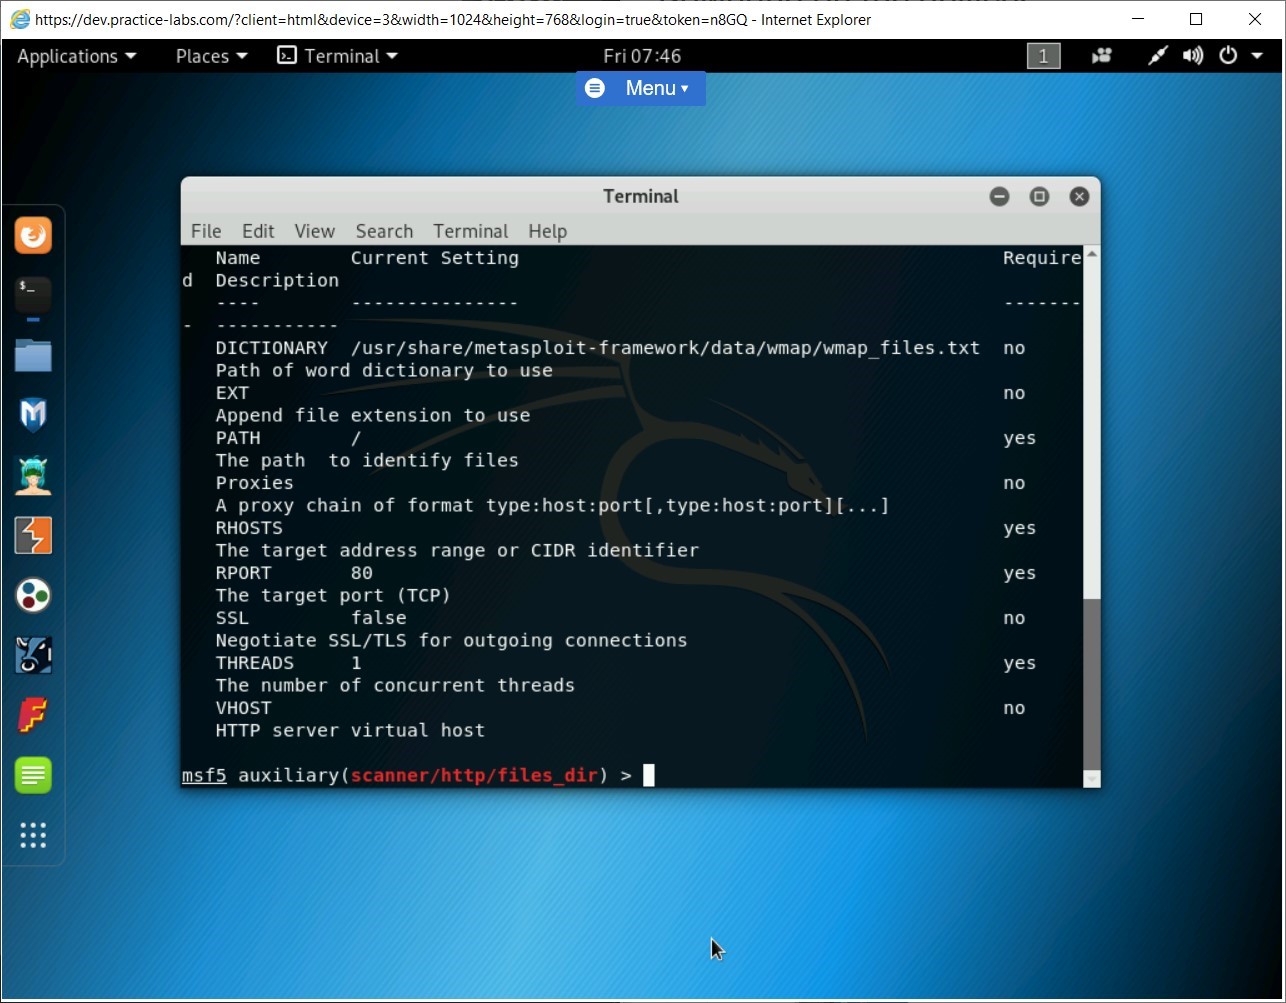Open the Show Applications grid
This screenshot has height=1003, width=1286.
33,836
